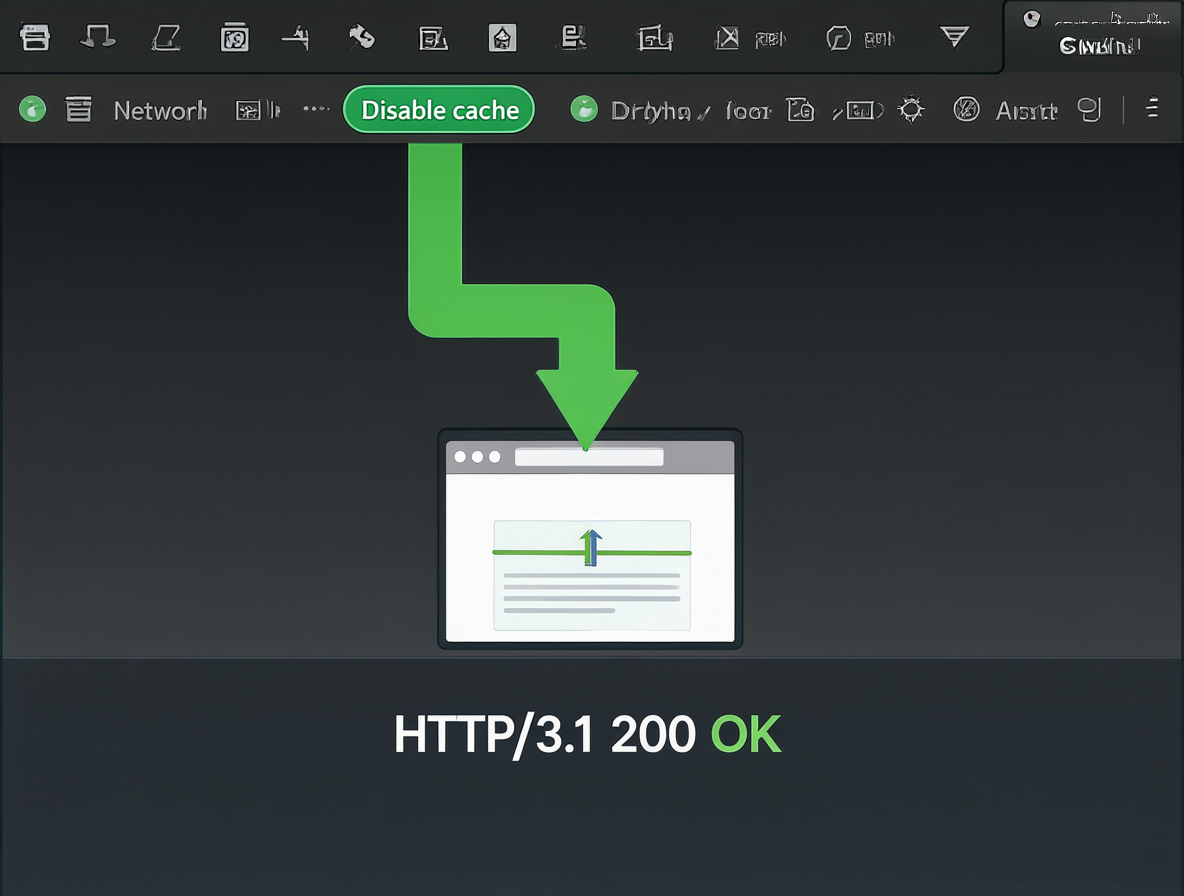Open the house-in-square icon
1184x896 pixels.
coord(502,37)
